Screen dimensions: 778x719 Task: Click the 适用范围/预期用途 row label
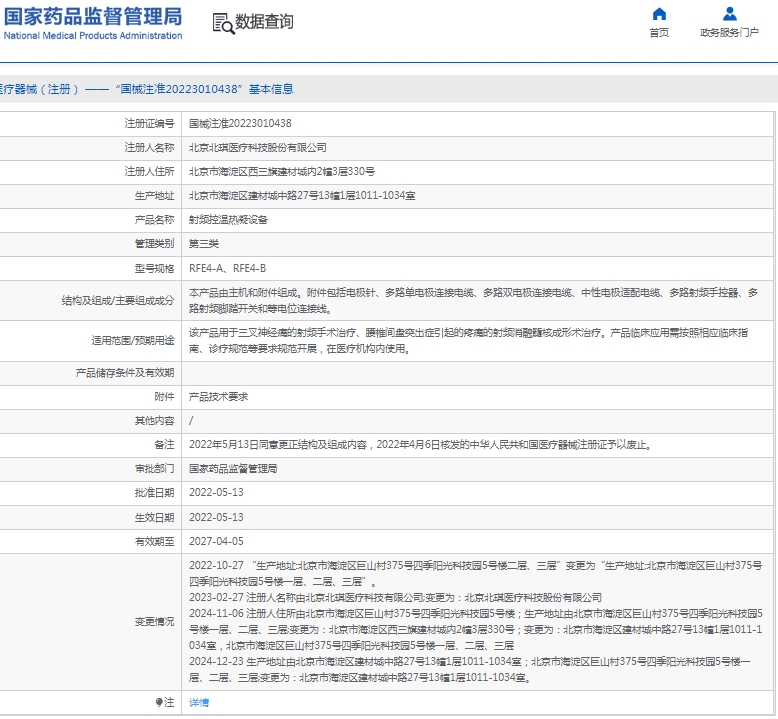(133, 341)
